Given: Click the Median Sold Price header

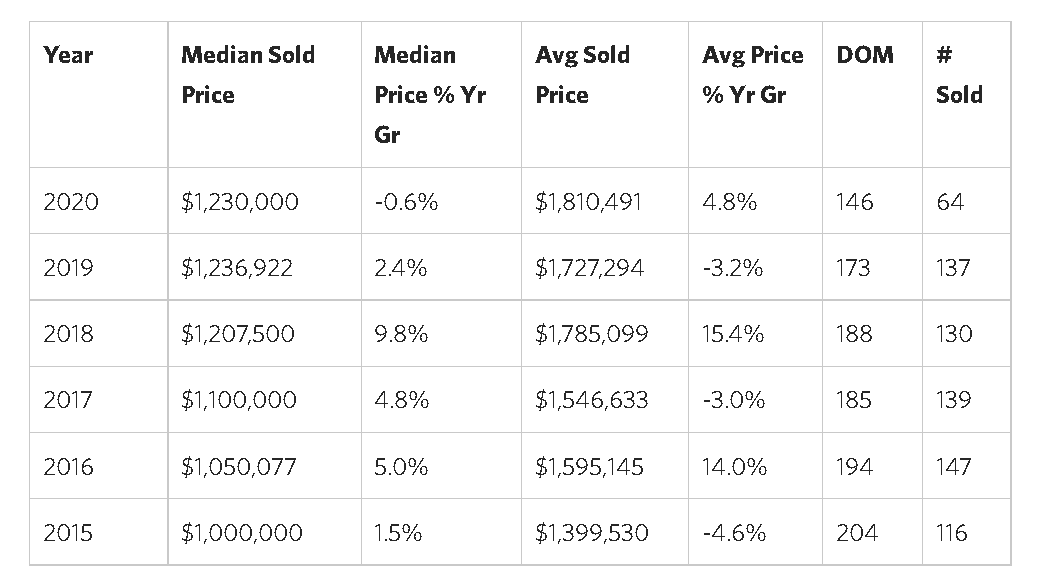Looking at the screenshot, I should (247, 75).
